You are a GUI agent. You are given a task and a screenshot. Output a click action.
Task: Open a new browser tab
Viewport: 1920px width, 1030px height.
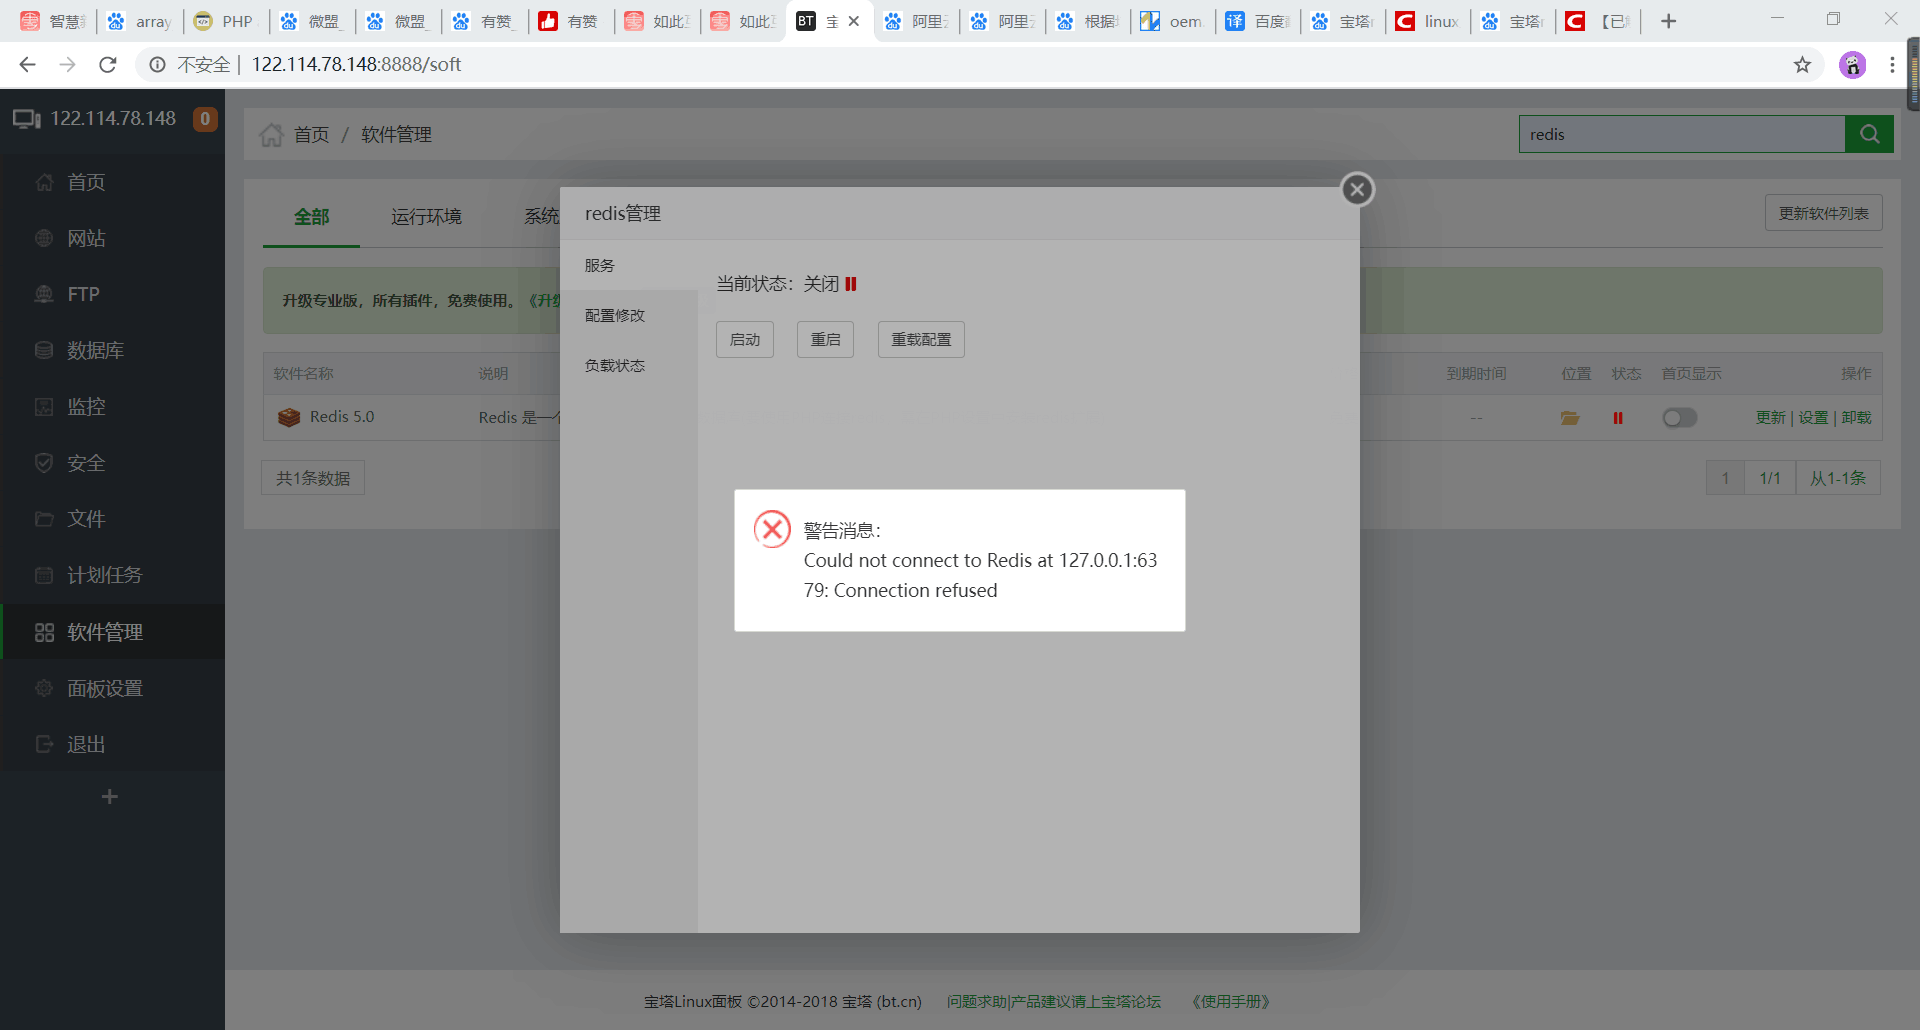tap(1668, 21)
